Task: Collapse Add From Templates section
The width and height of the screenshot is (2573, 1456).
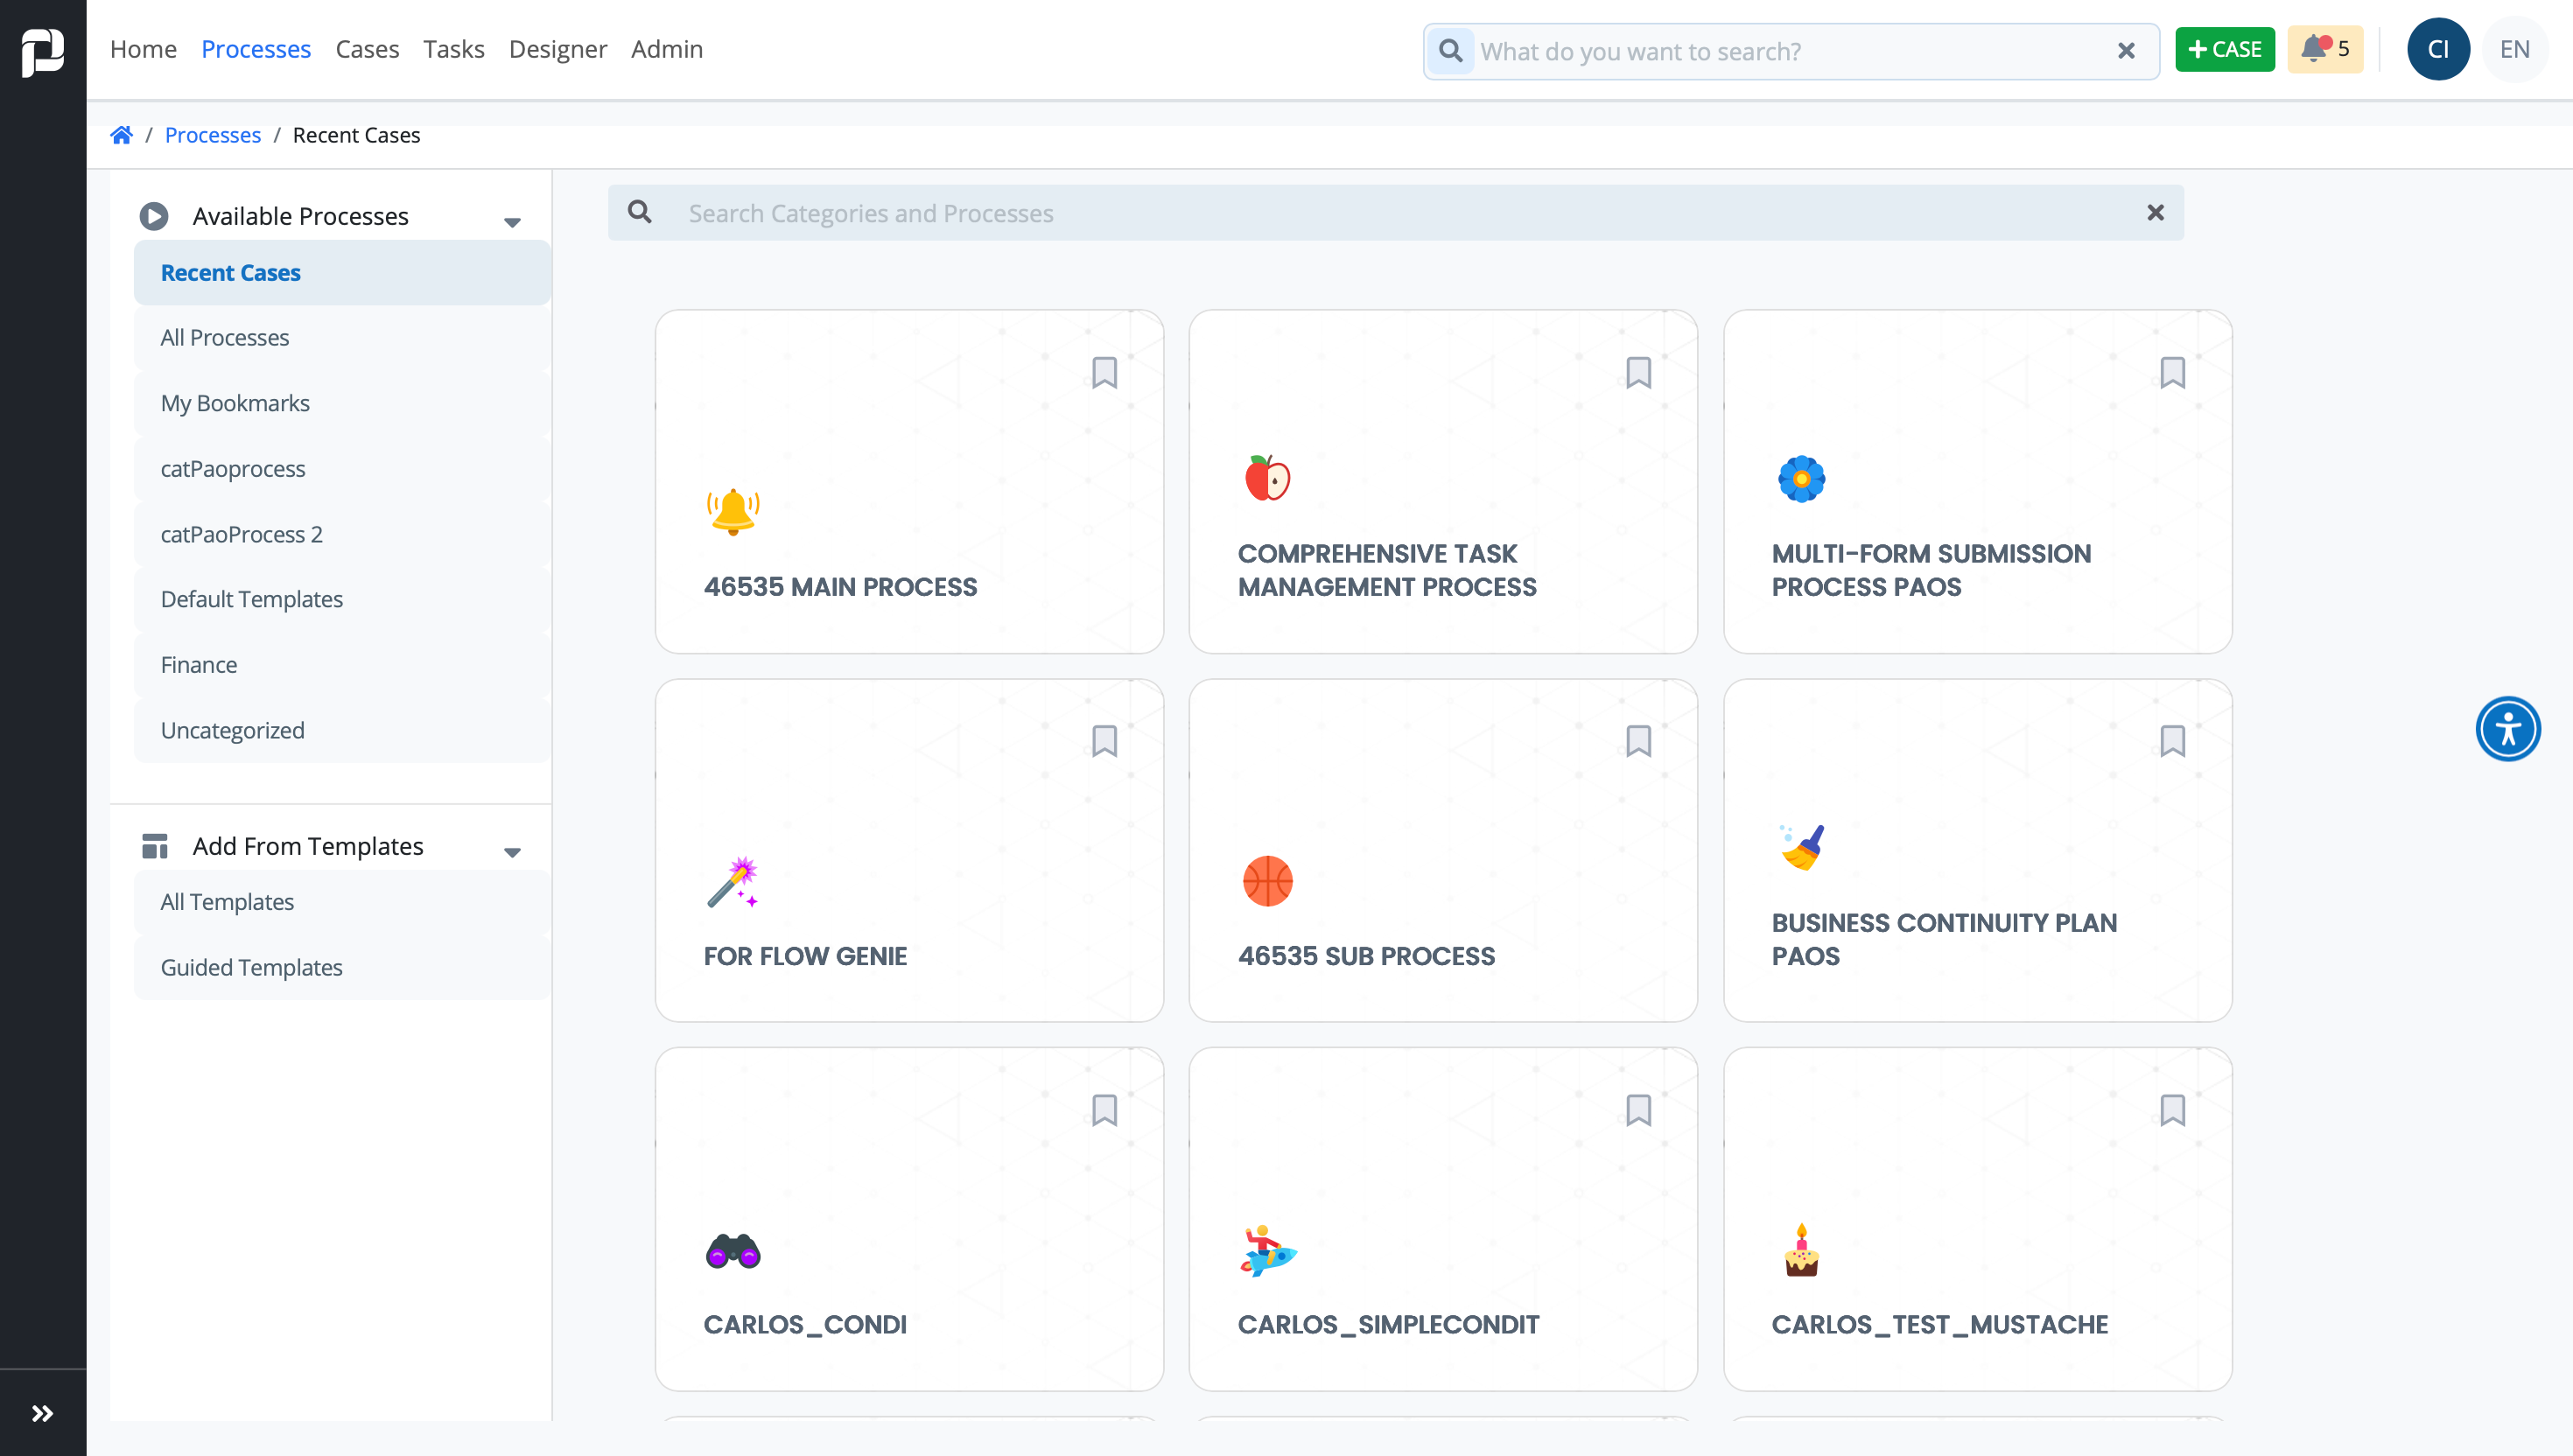Action: (x=512, y=852)
